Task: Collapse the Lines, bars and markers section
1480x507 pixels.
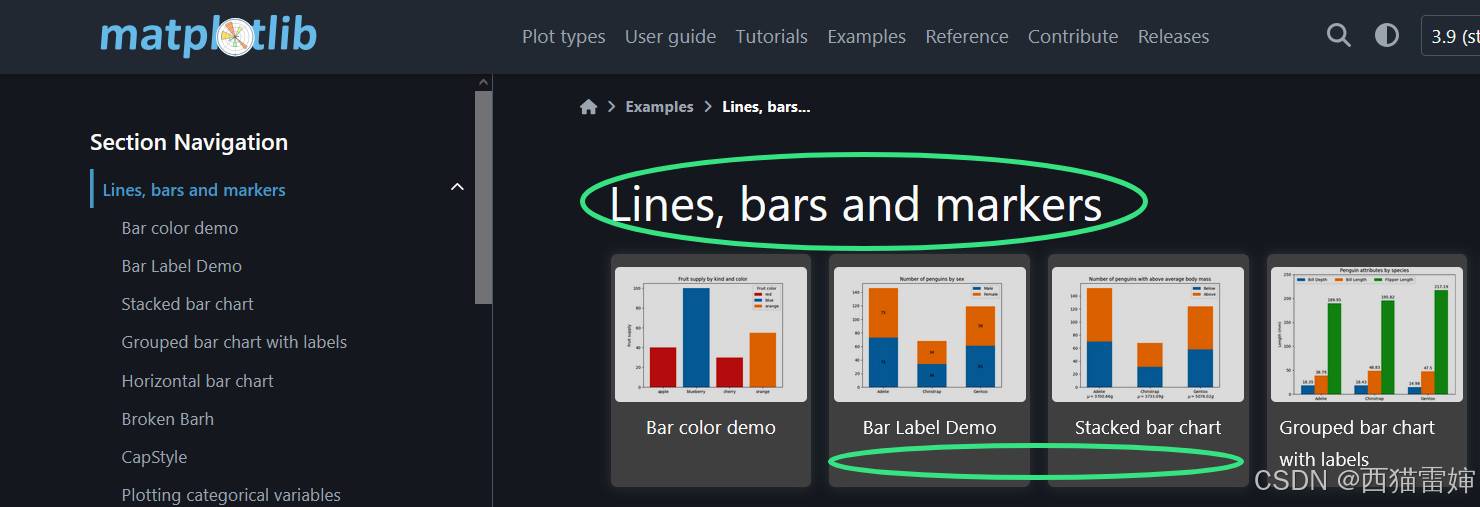Action: pyautogui.click(x=457, y=187)
